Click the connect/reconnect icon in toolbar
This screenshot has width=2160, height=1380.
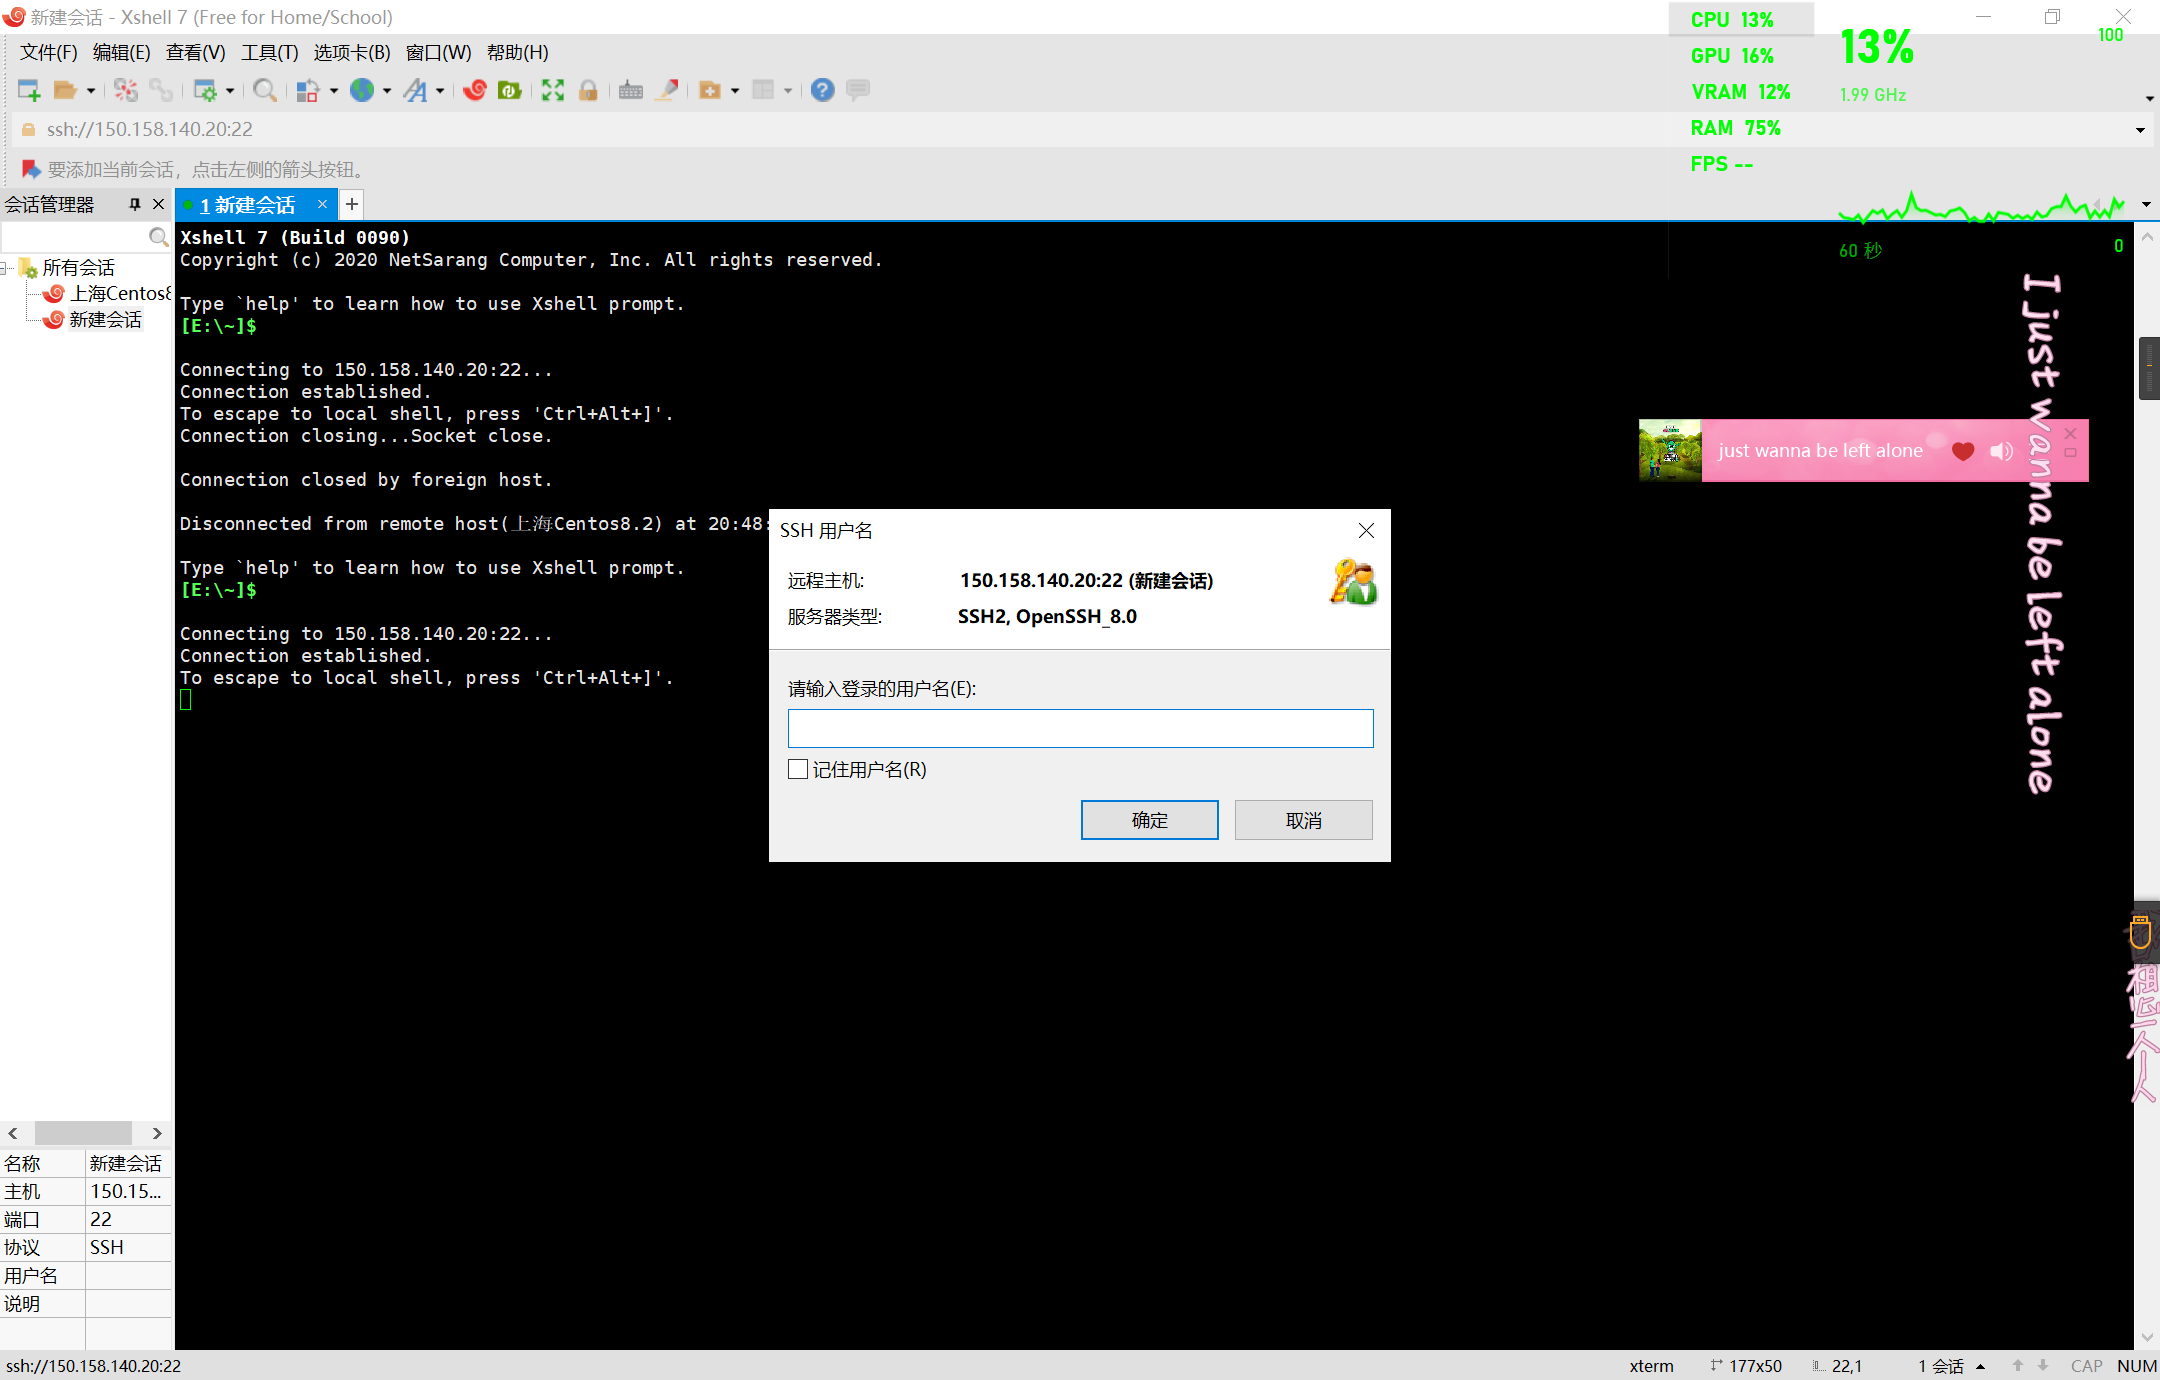(165, 90)
